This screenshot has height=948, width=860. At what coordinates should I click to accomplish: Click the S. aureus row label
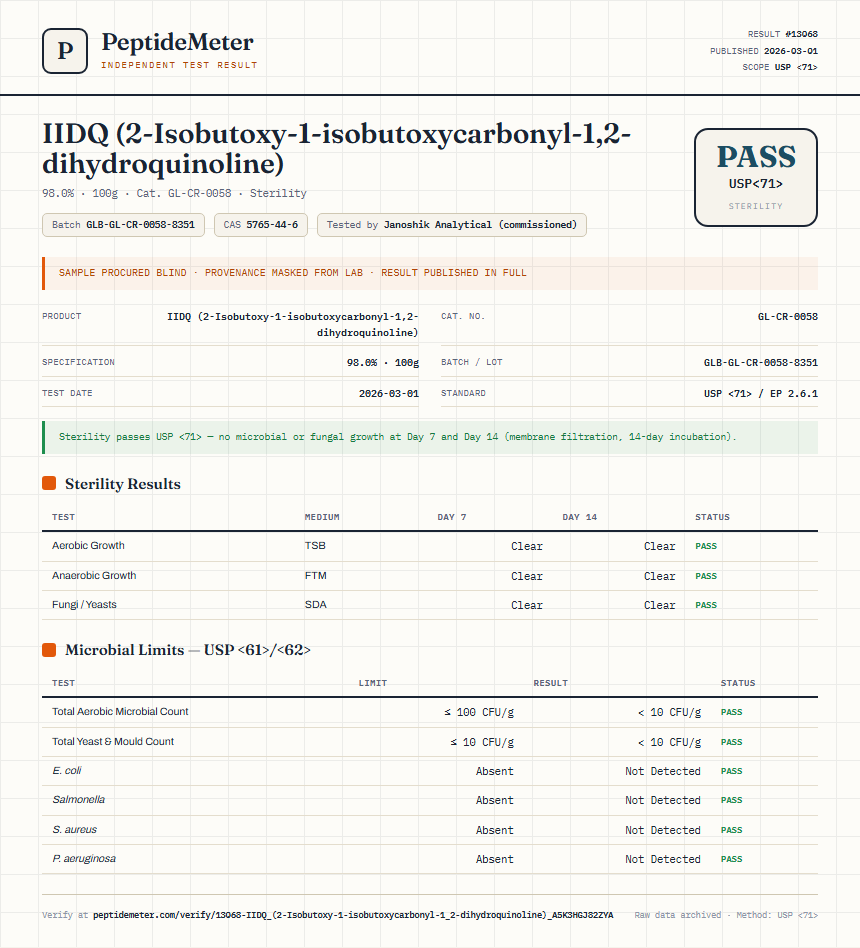click(x=74, y=830)
